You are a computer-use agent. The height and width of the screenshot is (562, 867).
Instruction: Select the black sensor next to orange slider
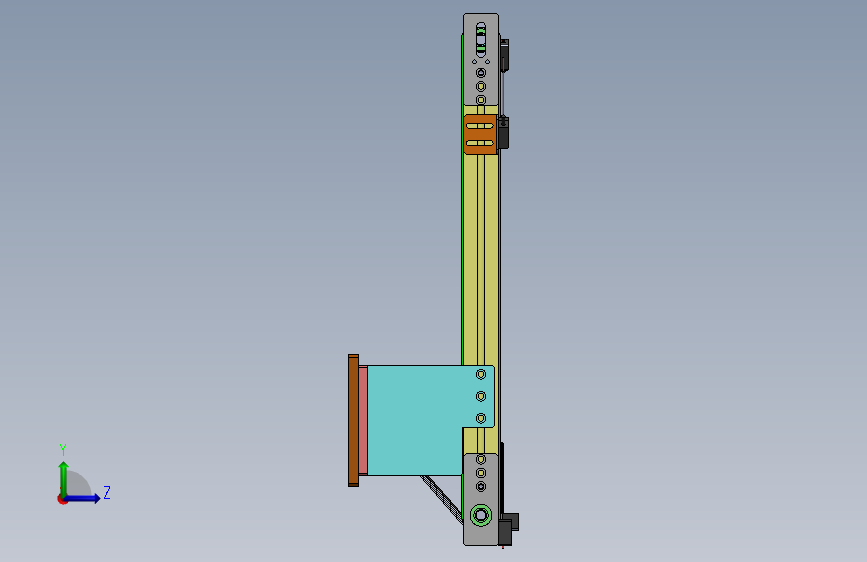503,132
